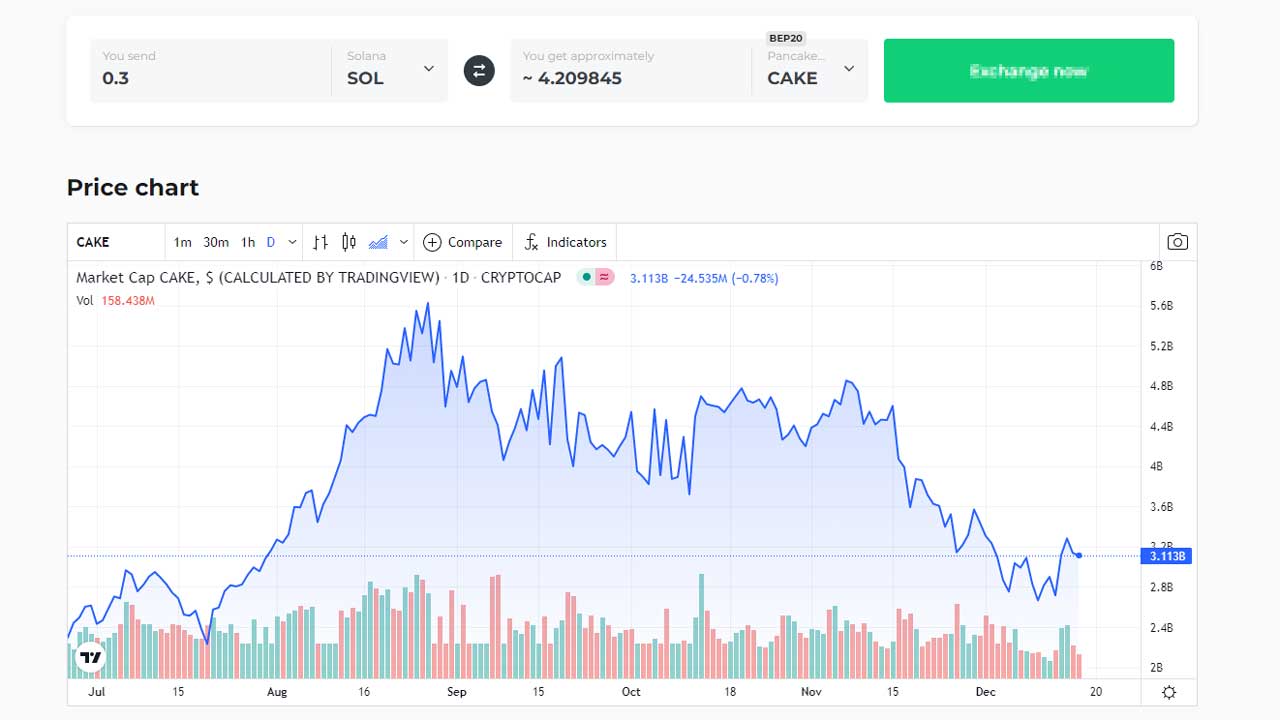Image resolution: width=1280 pixels, height=720 pixels.
Task: Open the Indicators menu
Action: [565, 242]
